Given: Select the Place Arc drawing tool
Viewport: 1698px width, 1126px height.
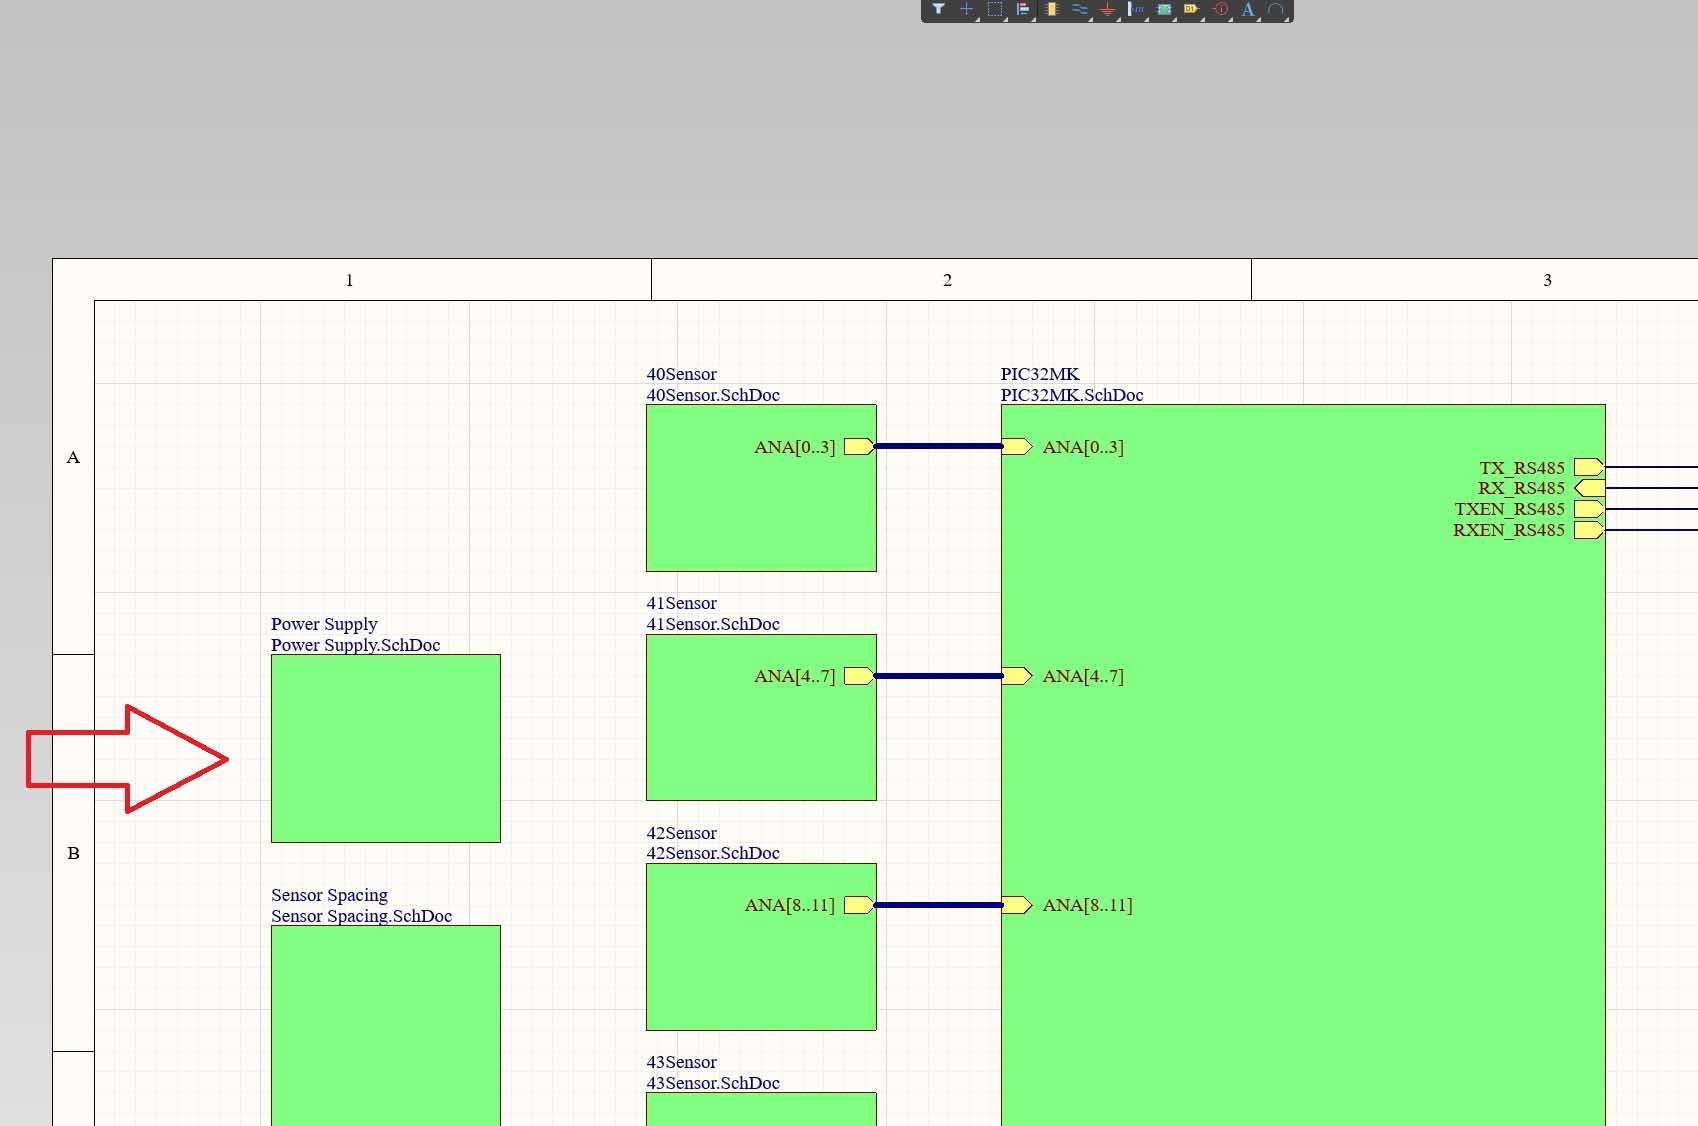Looking at the screenshot, I should coord(1276,9).
